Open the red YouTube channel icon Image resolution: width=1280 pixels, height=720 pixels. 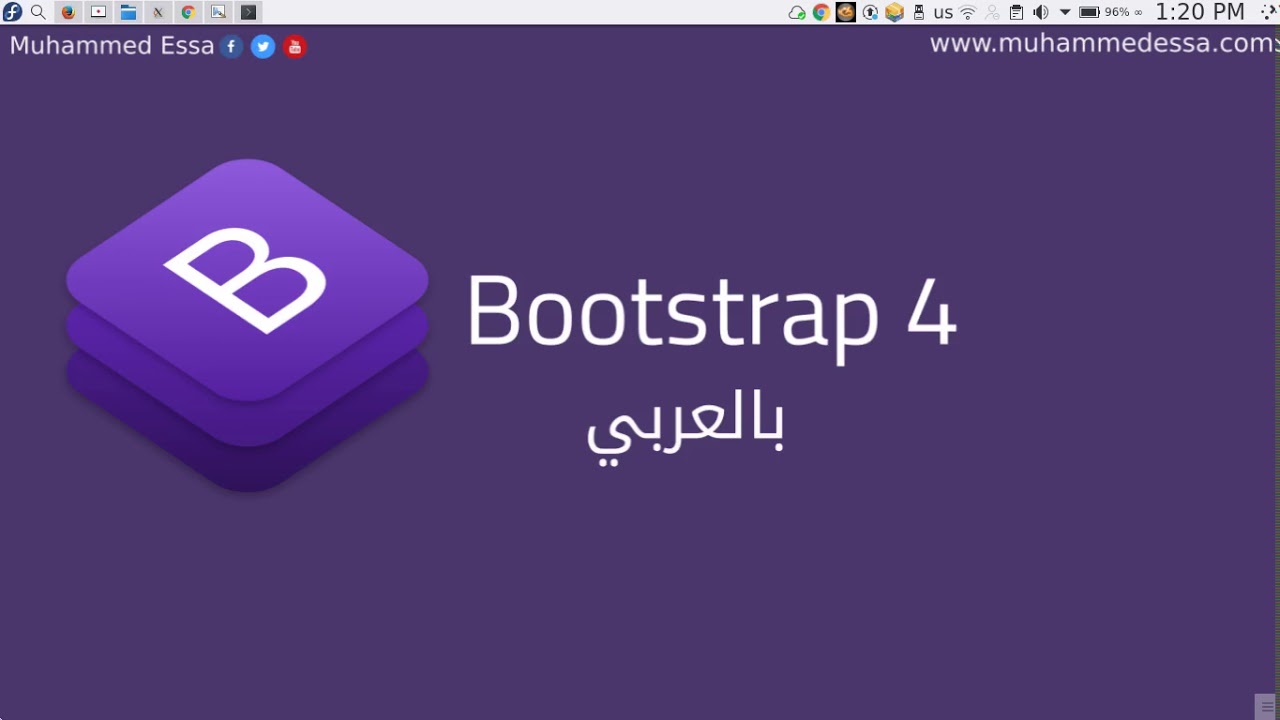[x=294, y=46]
